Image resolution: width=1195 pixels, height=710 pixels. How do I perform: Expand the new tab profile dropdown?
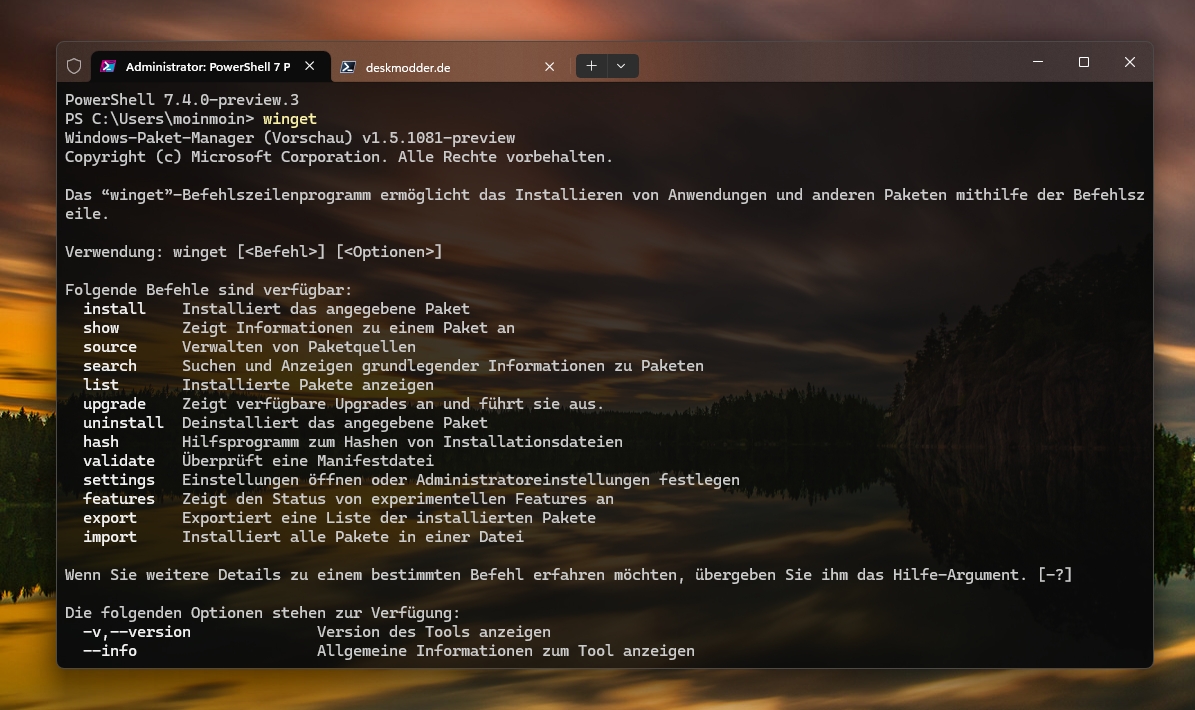pos(622,66)
